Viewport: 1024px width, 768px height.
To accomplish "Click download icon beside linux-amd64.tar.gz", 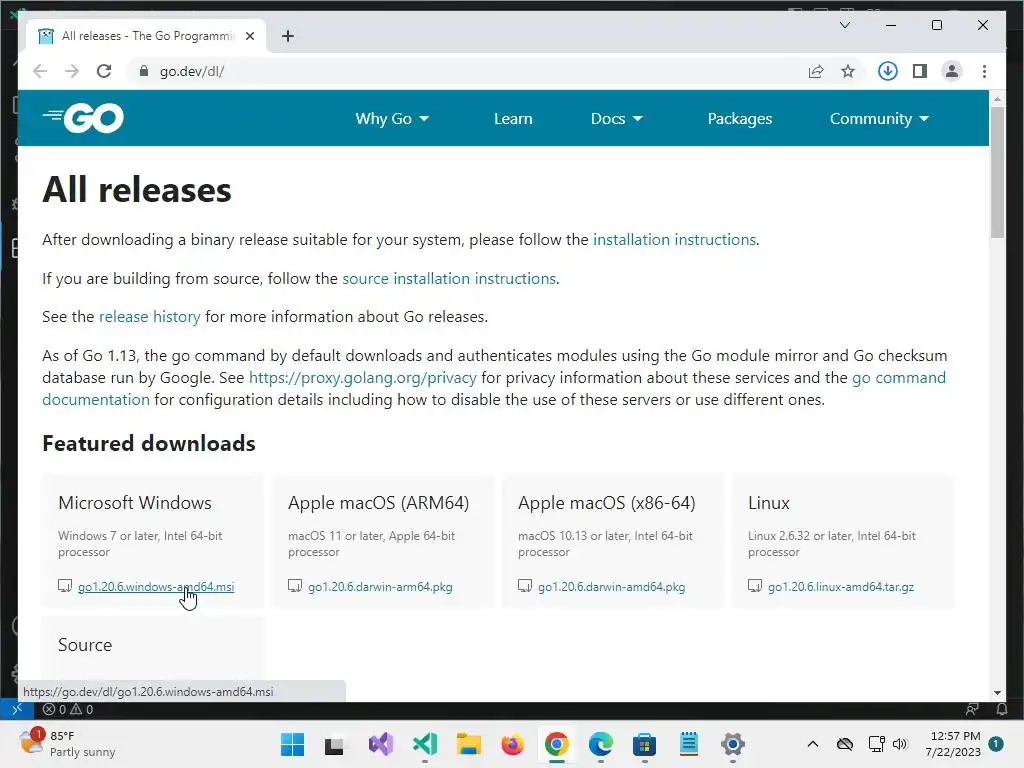I will (x=755, y=586).
